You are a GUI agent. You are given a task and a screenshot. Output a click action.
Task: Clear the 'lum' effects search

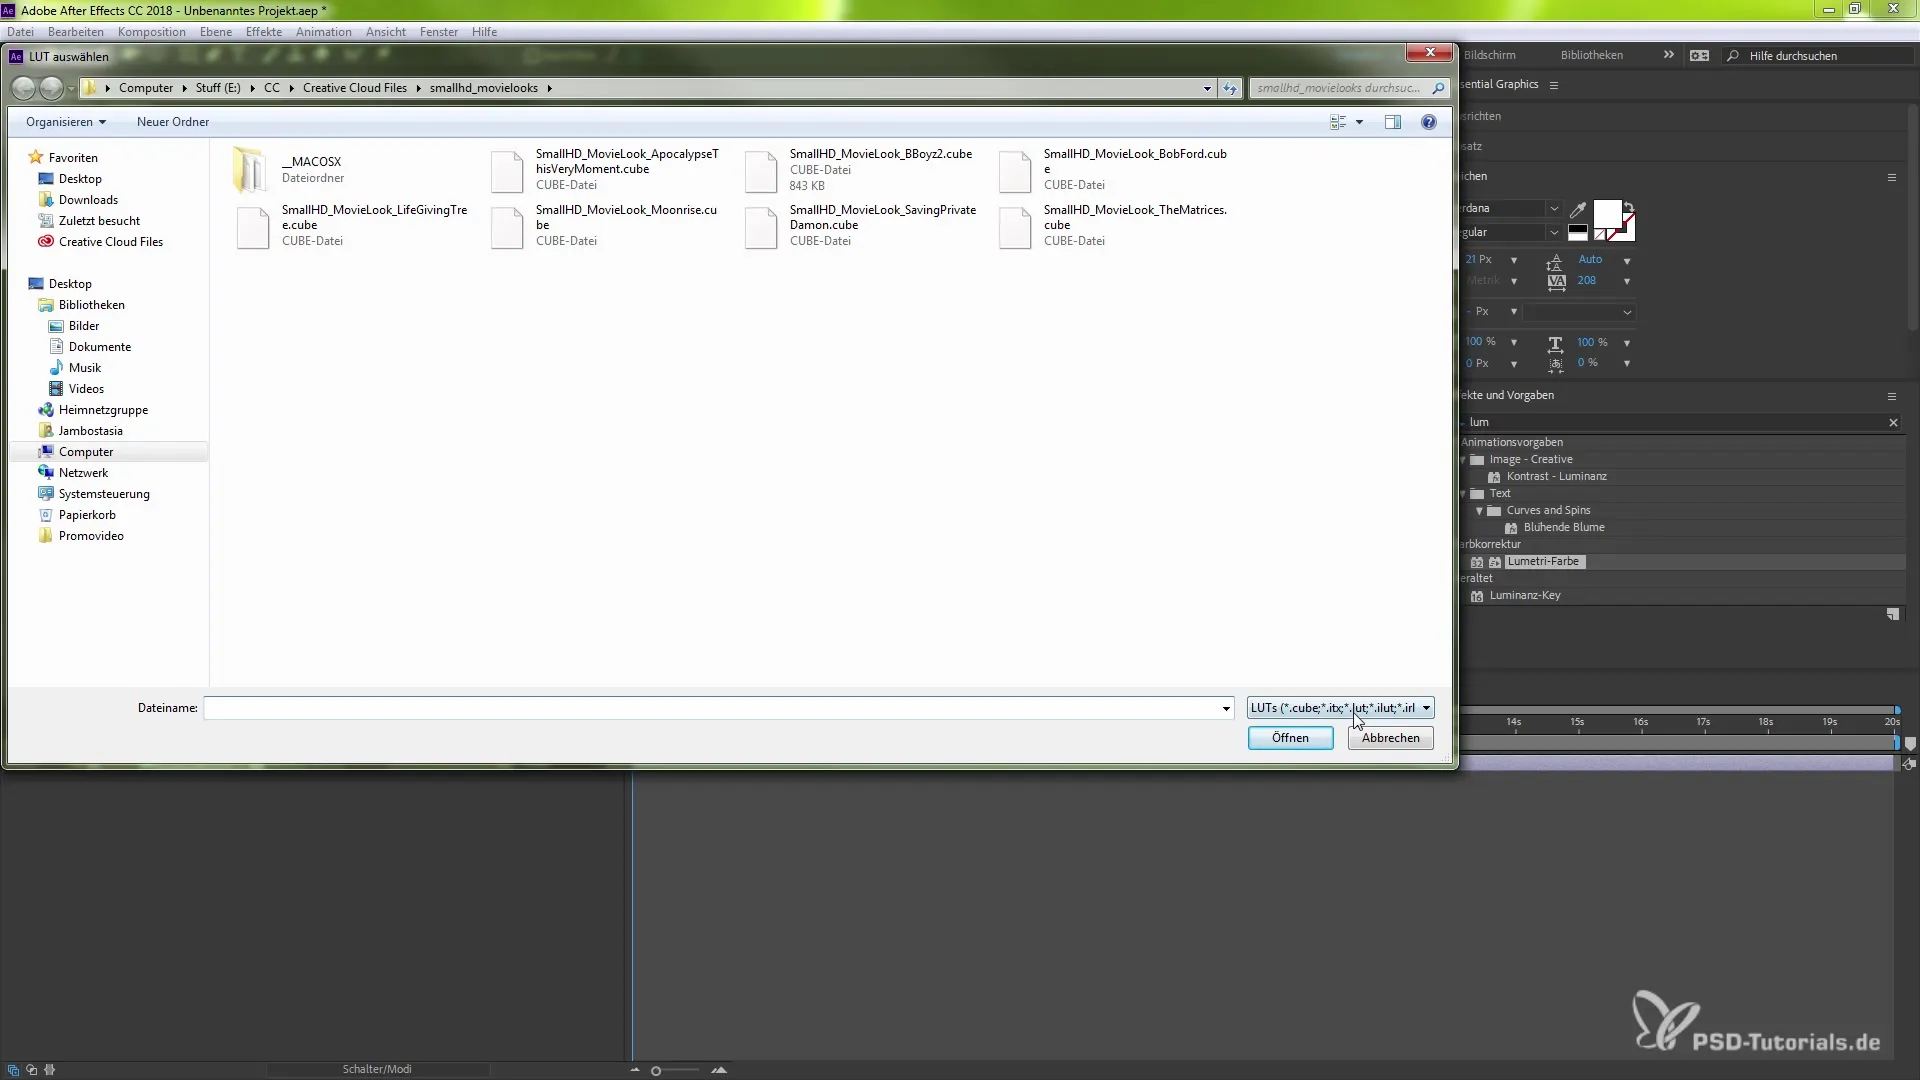(x=1893, y=423)
